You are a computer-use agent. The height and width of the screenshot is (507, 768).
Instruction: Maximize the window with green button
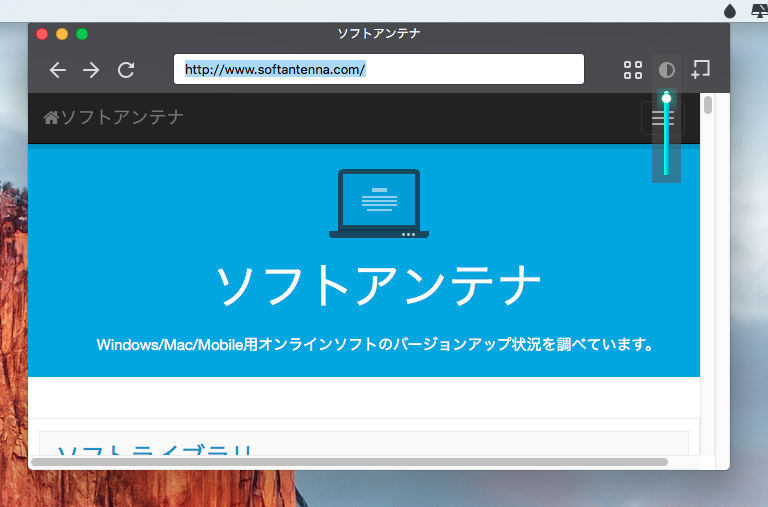[x=82, y=34]
